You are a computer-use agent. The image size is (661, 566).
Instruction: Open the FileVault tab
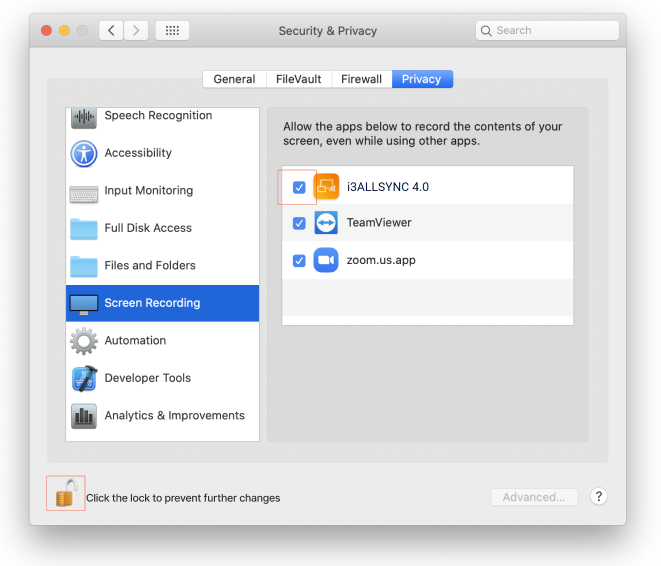coord(298,79)
